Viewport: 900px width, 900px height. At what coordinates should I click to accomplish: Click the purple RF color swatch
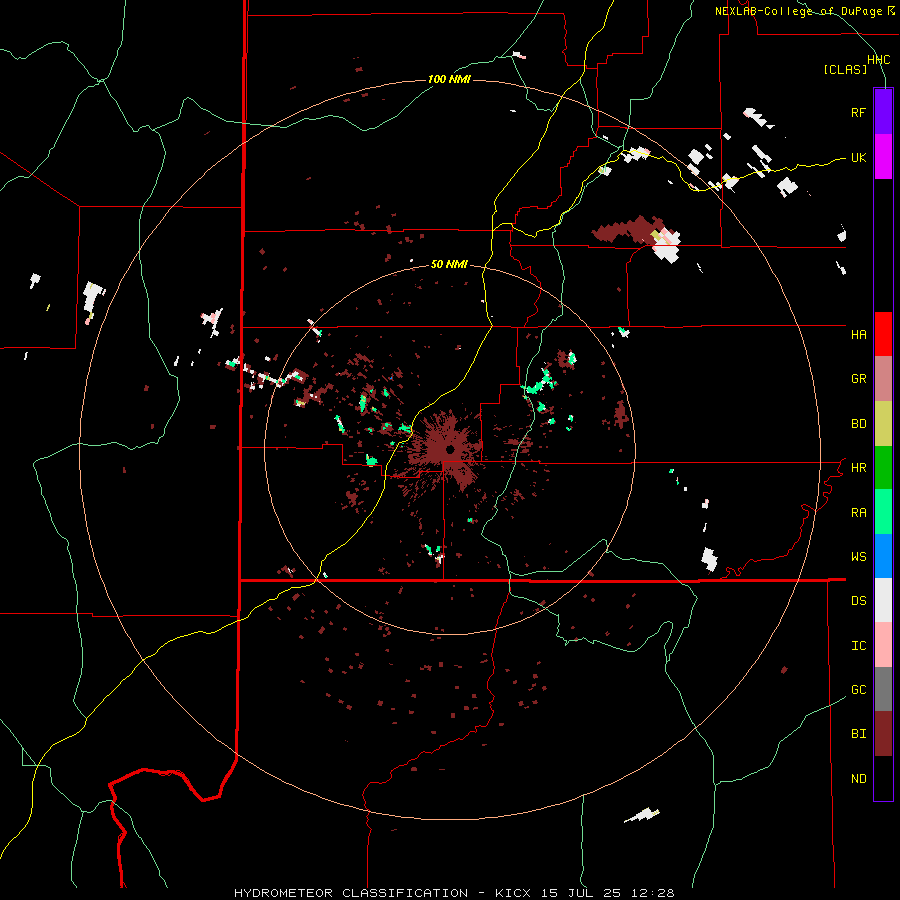click(x=883, y=112)
